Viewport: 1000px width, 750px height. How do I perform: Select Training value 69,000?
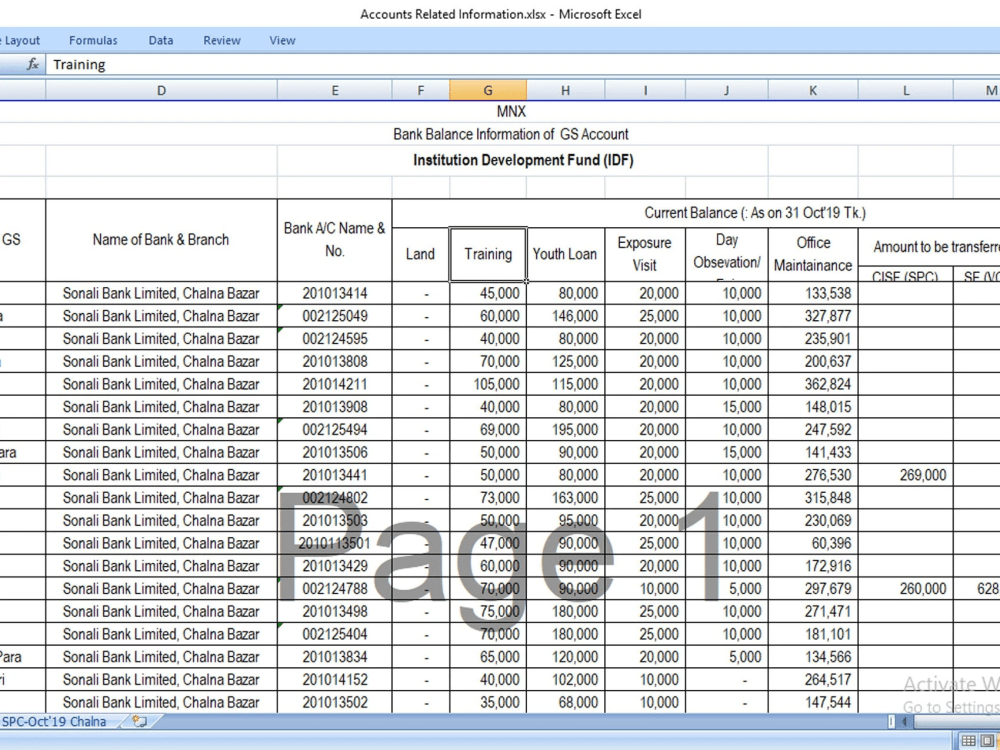coord(488,430)
